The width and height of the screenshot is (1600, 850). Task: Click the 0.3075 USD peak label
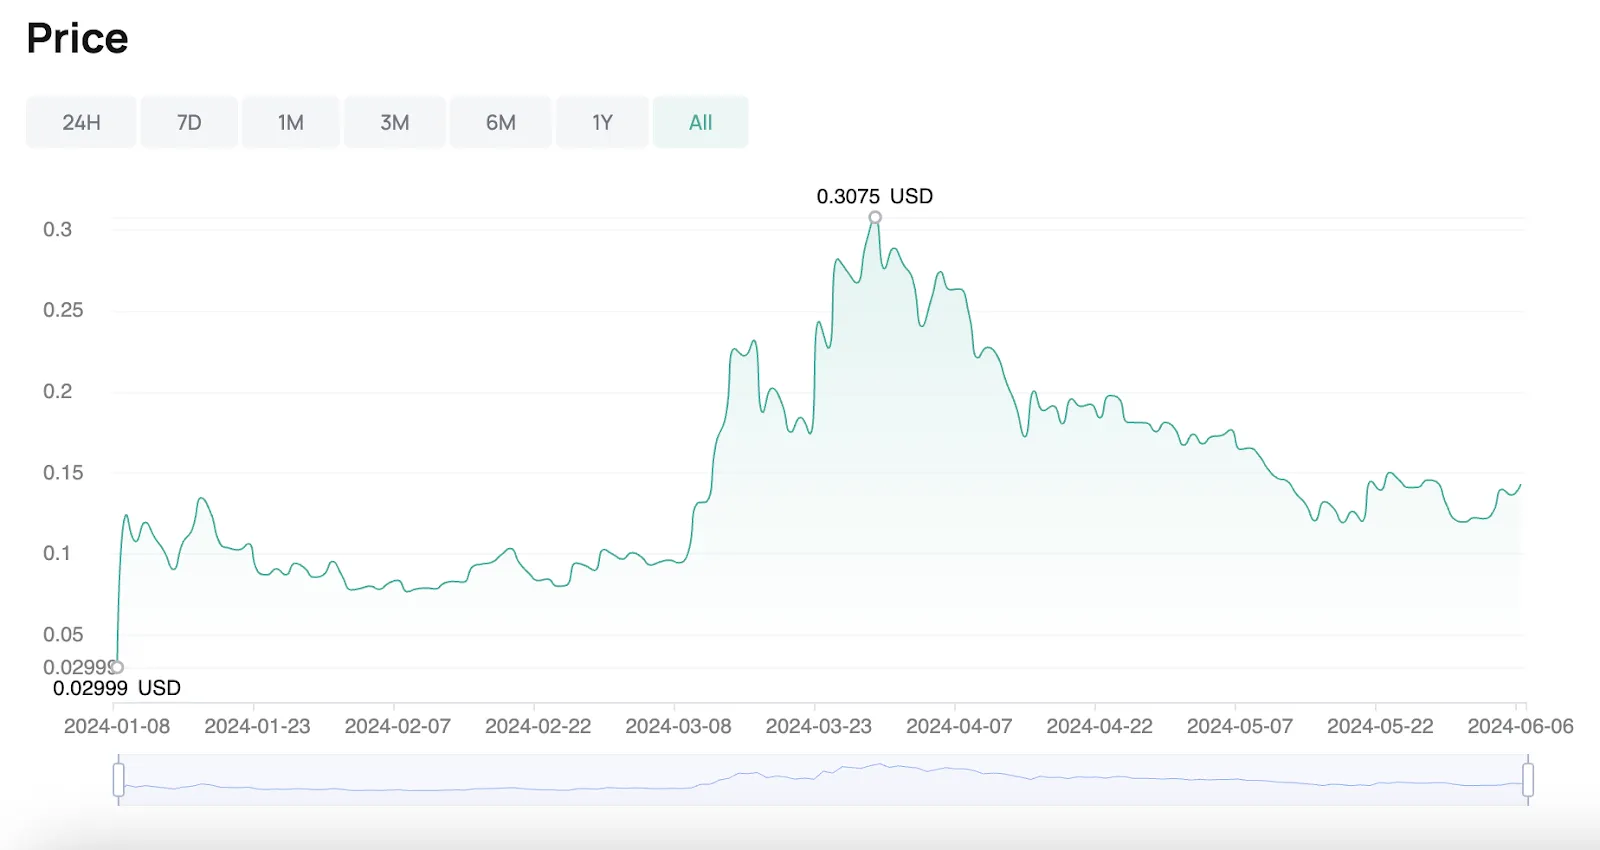(875, 196)
